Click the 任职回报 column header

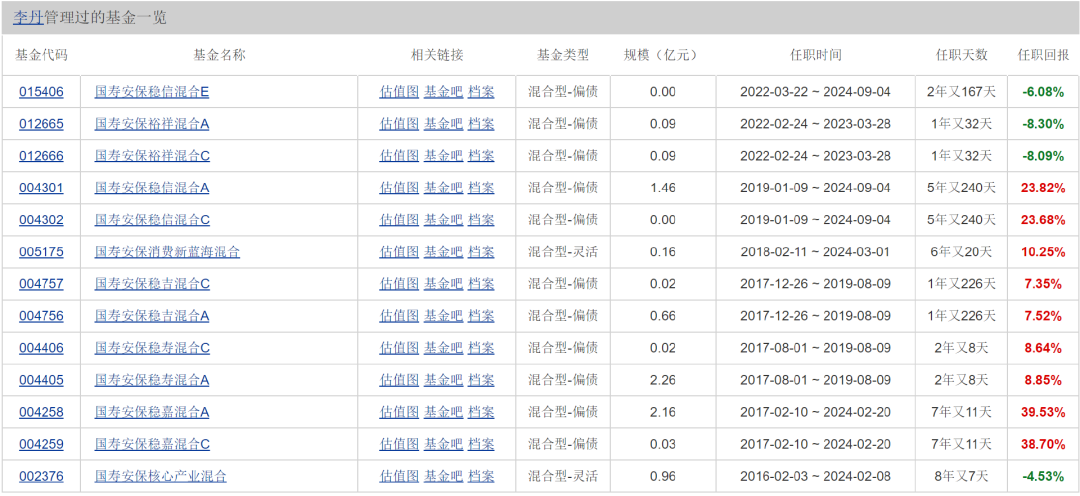point(1043,55)
